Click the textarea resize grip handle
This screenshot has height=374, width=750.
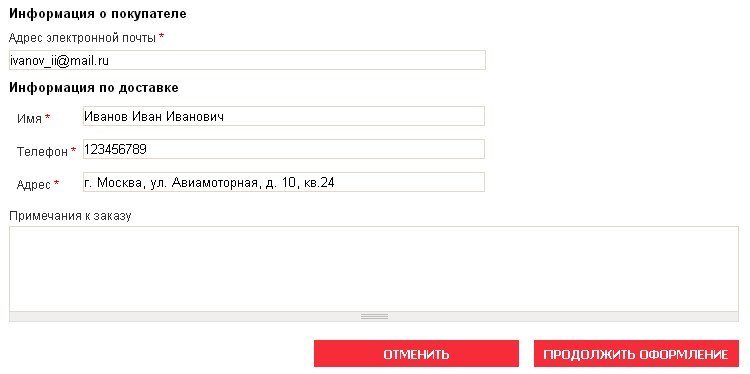click(374, 317)
